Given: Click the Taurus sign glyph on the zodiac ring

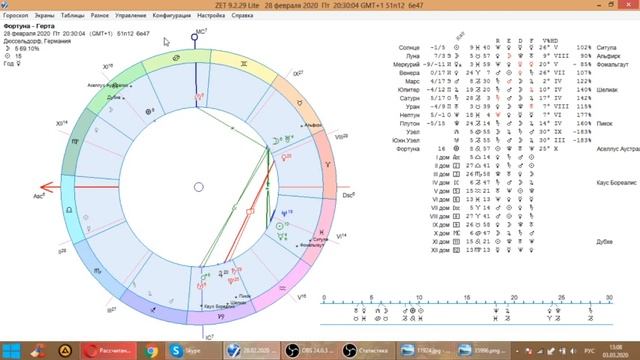Looking at the screenshot, I should click(x=300, y=103).
